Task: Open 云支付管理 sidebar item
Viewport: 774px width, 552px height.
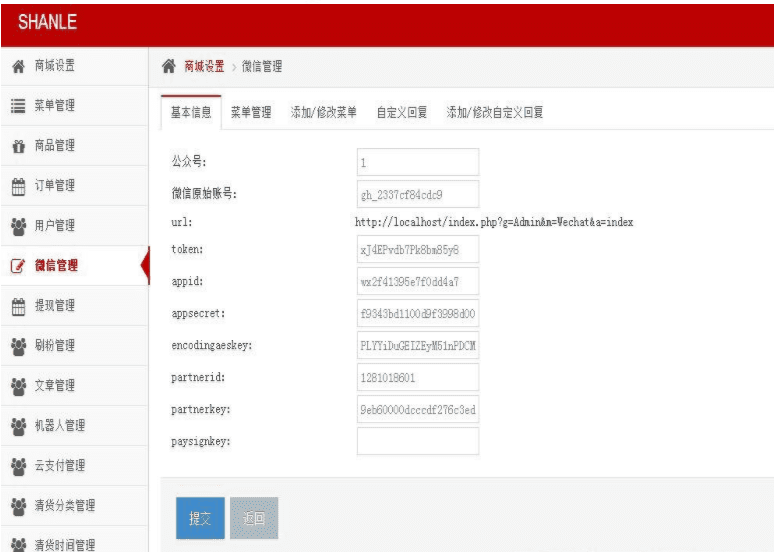Action: pyautogui.click(x=74, y=466)
